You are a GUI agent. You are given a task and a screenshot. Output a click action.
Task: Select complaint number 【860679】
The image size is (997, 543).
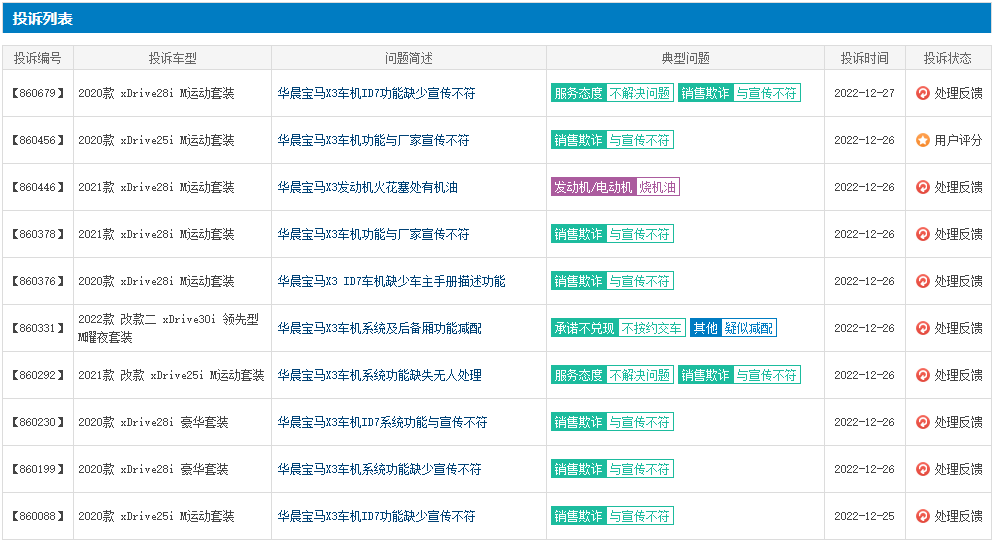[38, 93]
